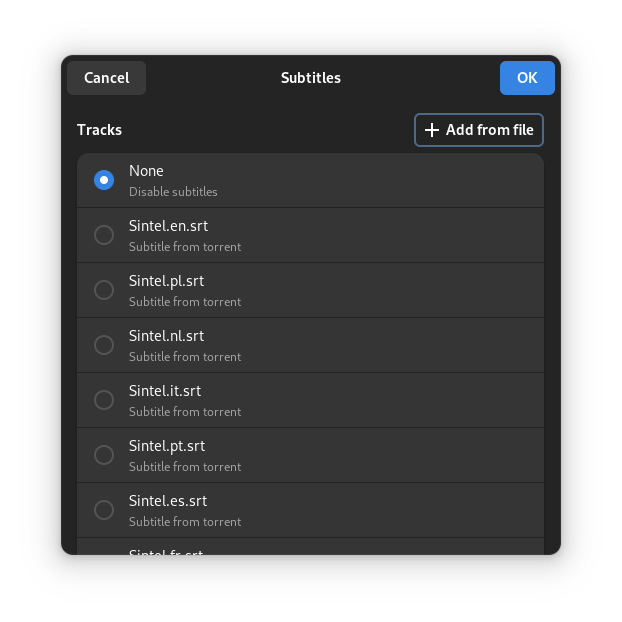The height and width of the screenshot is (622, 622).
Task: Switch to the Sintel.es.srt radio button
Action: [104, 510]
